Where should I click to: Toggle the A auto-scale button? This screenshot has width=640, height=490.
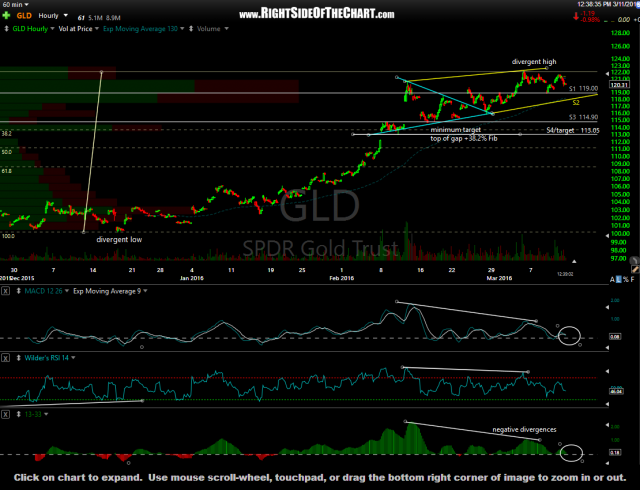[612, 280]
